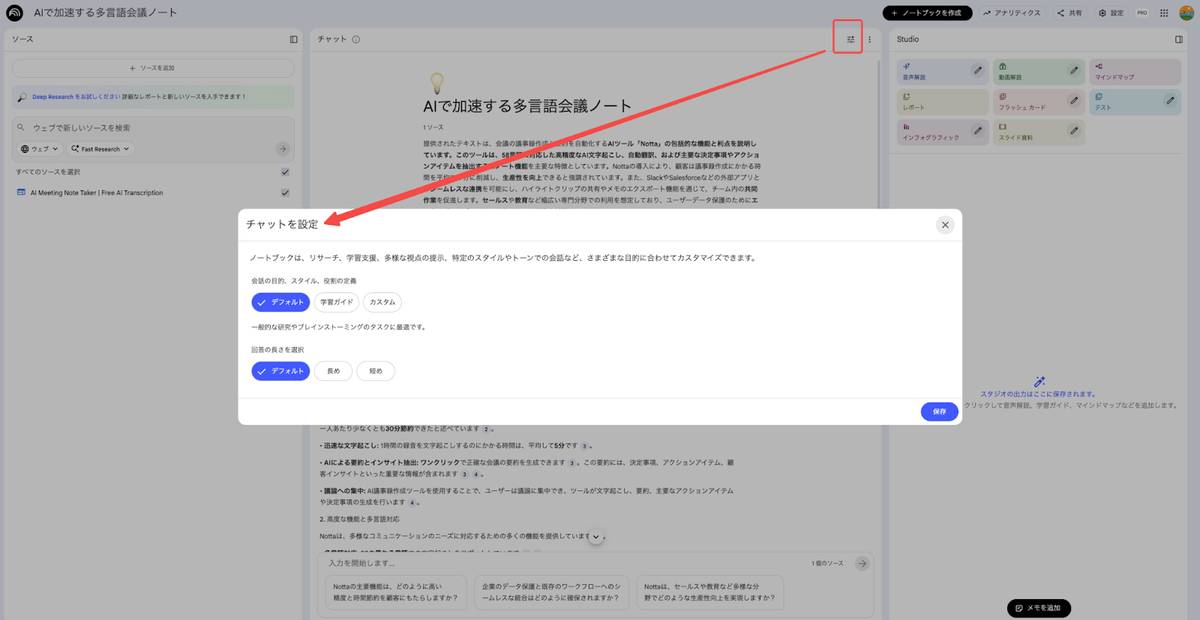1200x620 pixels.
Task: Uncheck the AI Meeting Note Taker source
Action: (284, 192)
